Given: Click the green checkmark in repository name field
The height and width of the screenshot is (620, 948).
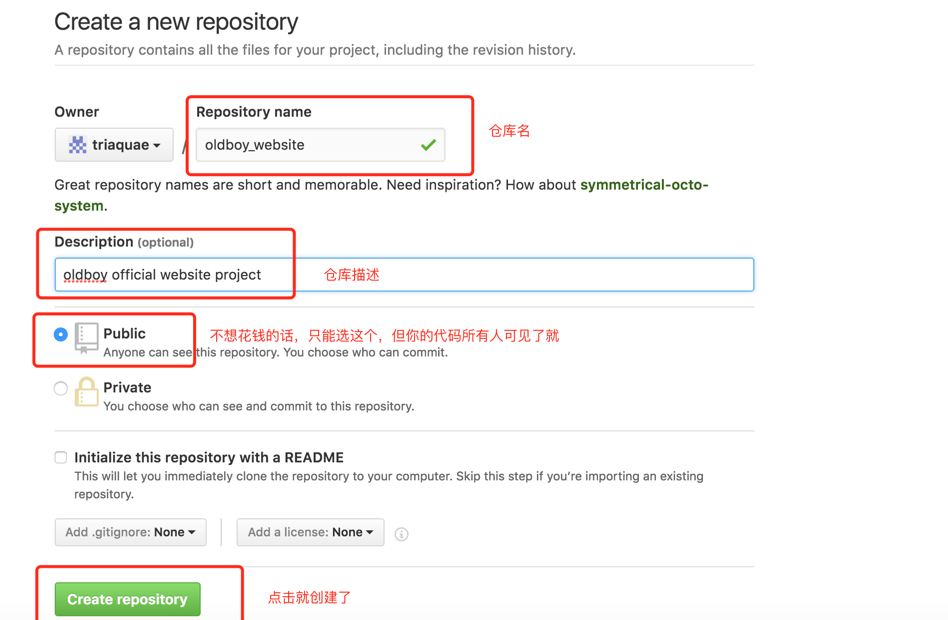Looking at the screenshot, I should 428,145.
